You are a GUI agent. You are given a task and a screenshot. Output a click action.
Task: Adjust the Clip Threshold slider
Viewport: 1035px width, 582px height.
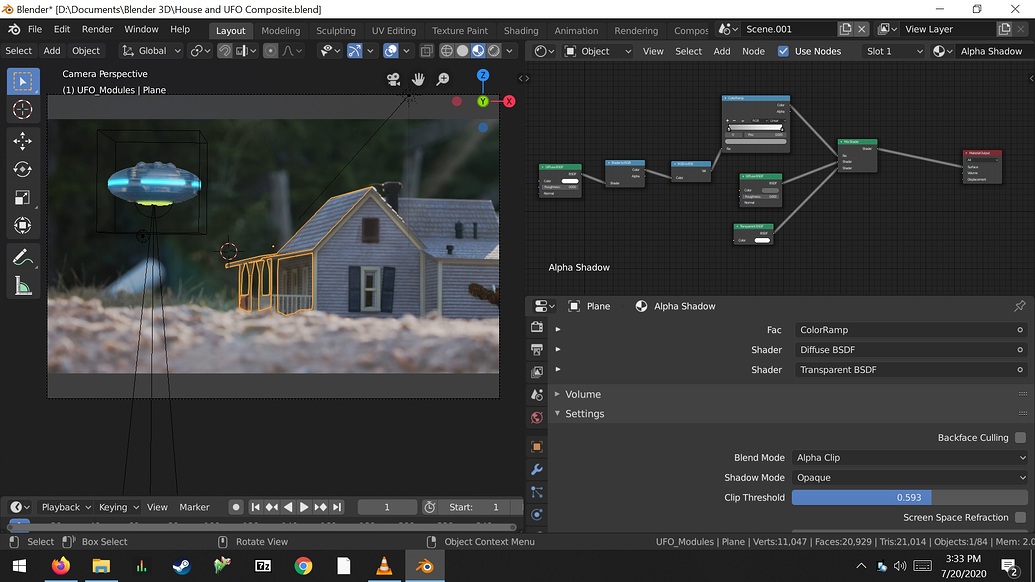910,498
